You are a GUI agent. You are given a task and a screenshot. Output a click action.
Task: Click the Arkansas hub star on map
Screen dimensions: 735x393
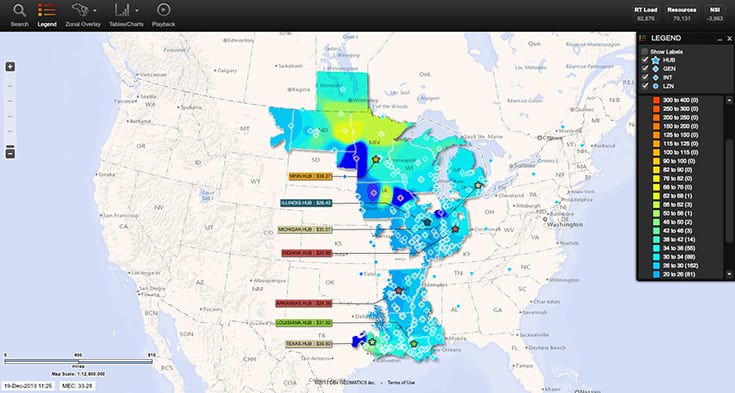click(x=398, y=290)
